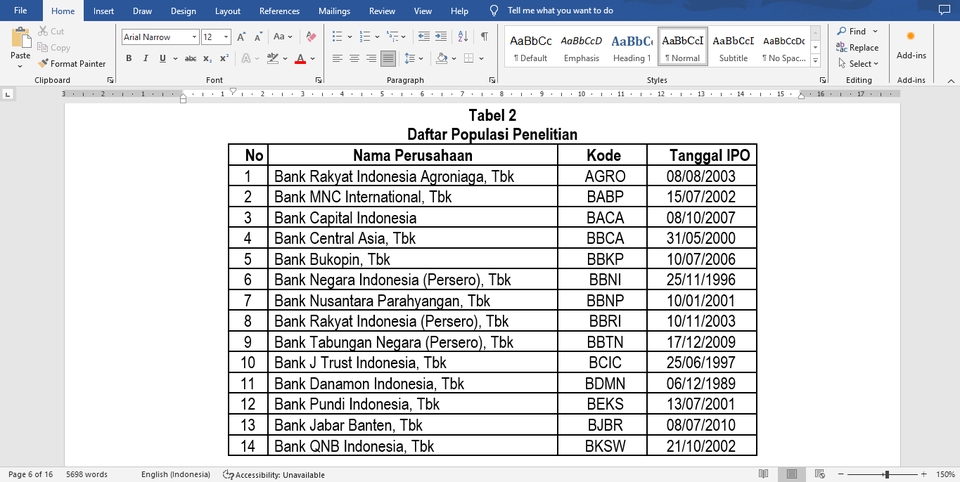Apply paragraph shading color bucket
The width and height of the screenshot is (960, 482).
point(441,58)
